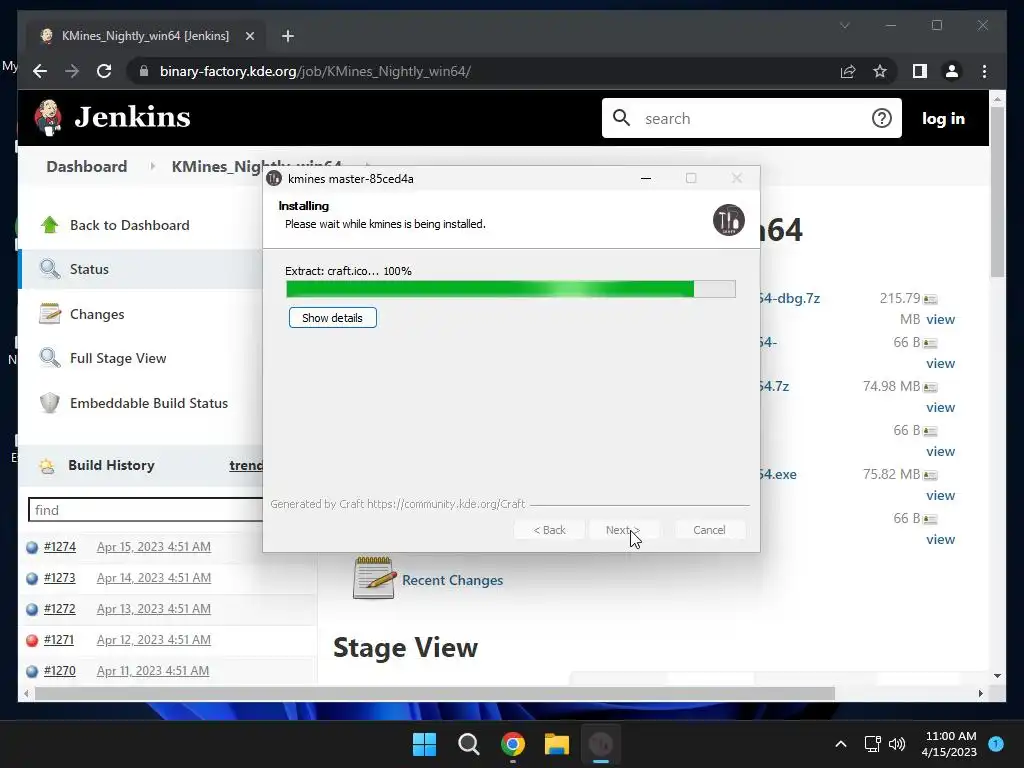Click the Jenkins butler logo icon
Screen dimensions: 1024x768
tap(48, 118)
